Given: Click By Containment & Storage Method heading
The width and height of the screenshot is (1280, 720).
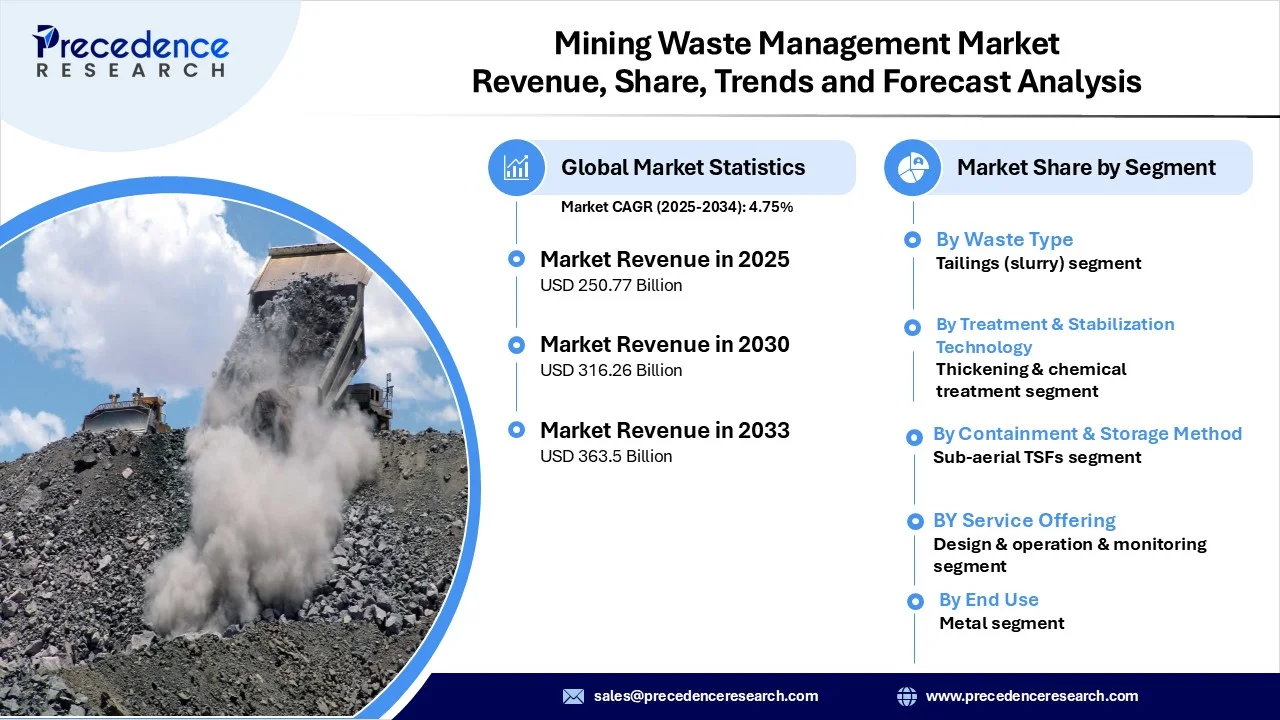Looking at the screenshot, I should 1087,434.
